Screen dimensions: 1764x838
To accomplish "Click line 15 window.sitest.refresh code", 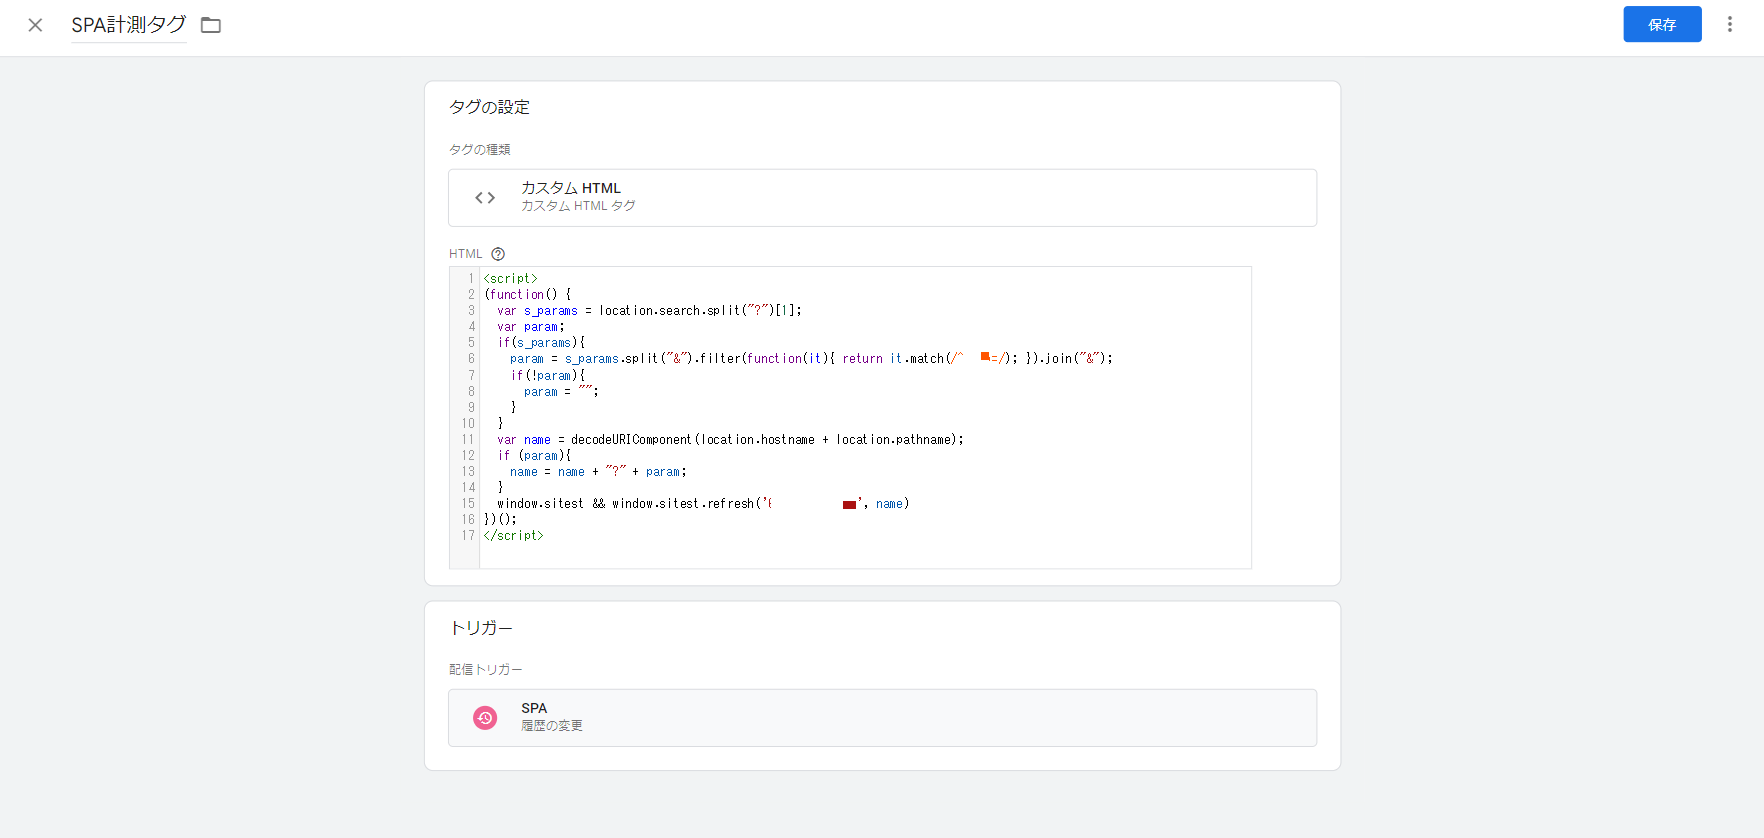I will click(703, 504).
